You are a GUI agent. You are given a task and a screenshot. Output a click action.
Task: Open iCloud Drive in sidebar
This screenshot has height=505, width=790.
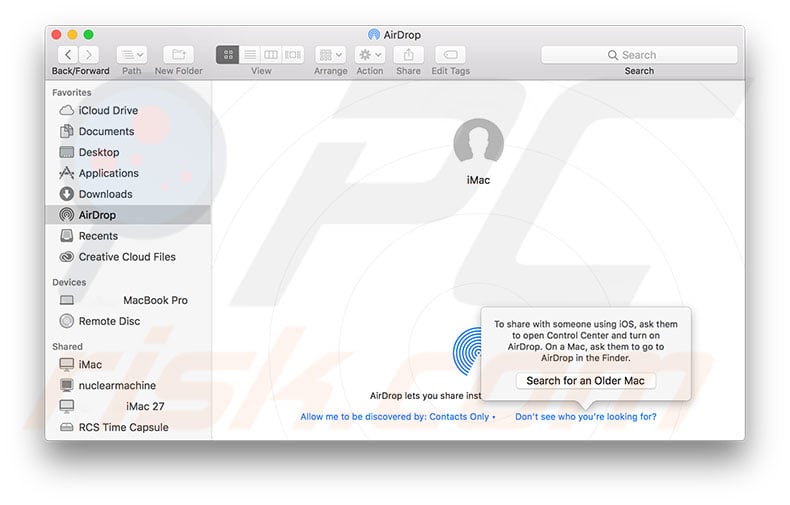[128, 110]
